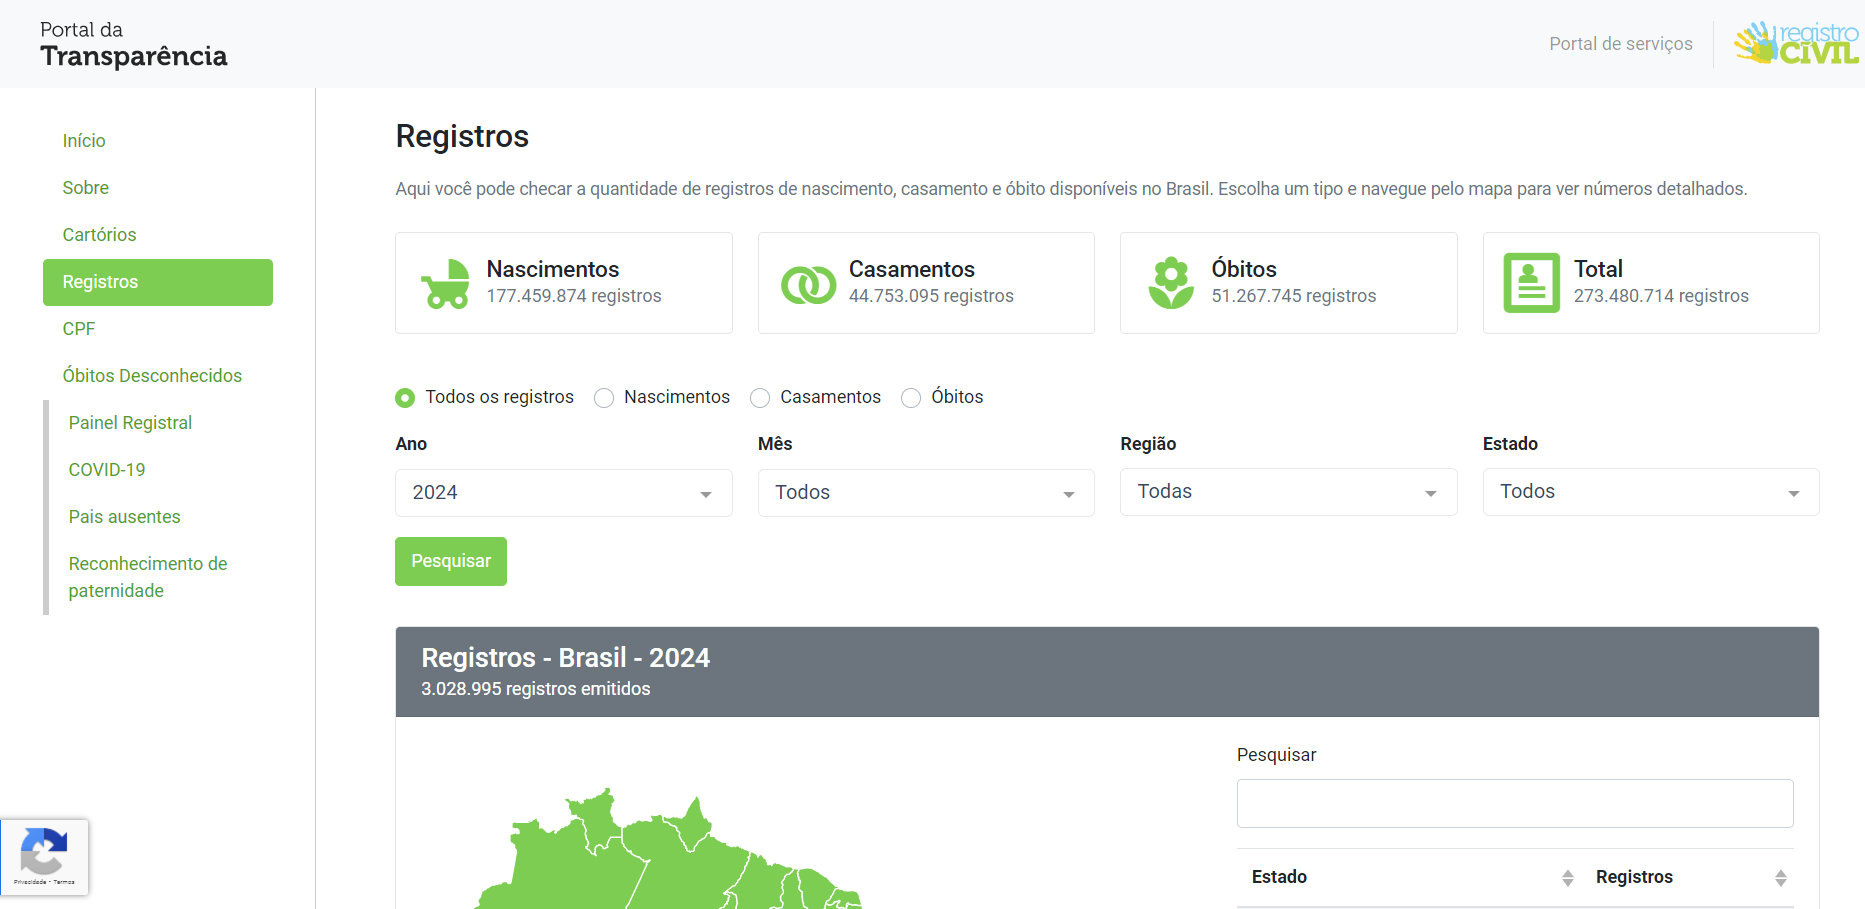1865x909 pixels.
Task: Choose the Óbitos radio option
Action: coord(911,398)
